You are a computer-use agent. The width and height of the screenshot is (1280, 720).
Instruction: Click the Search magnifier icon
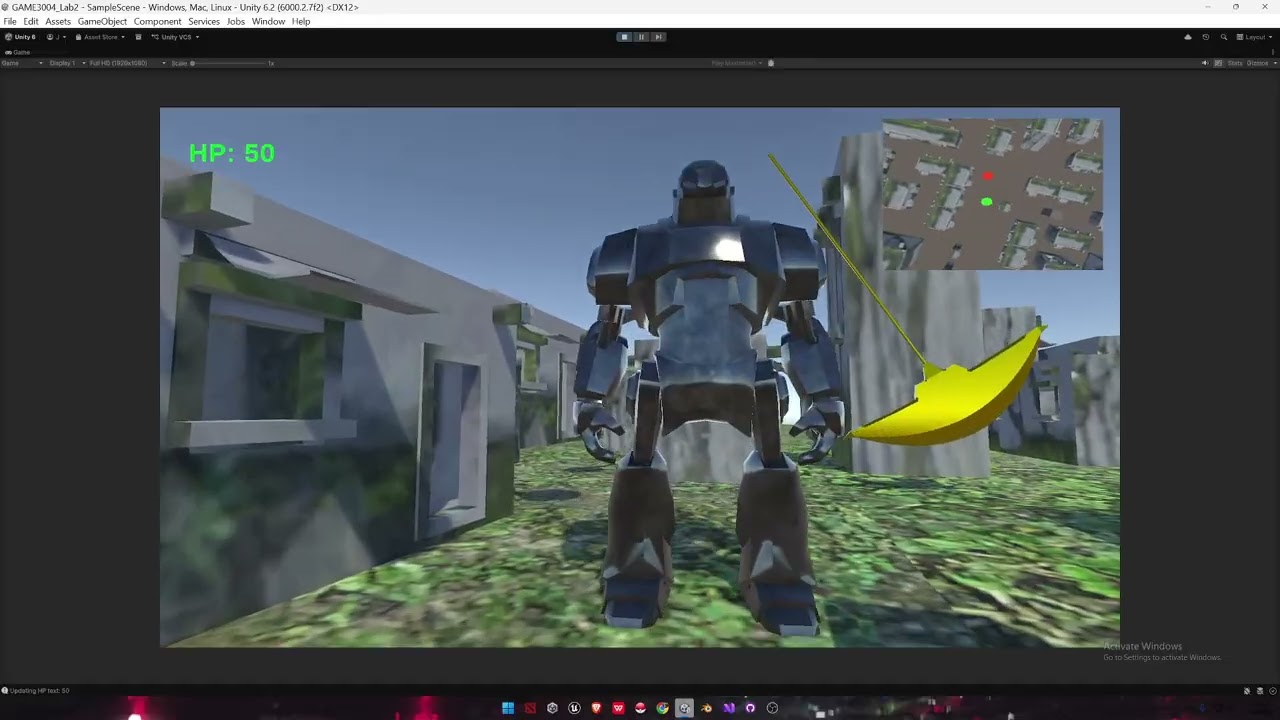1223,37
